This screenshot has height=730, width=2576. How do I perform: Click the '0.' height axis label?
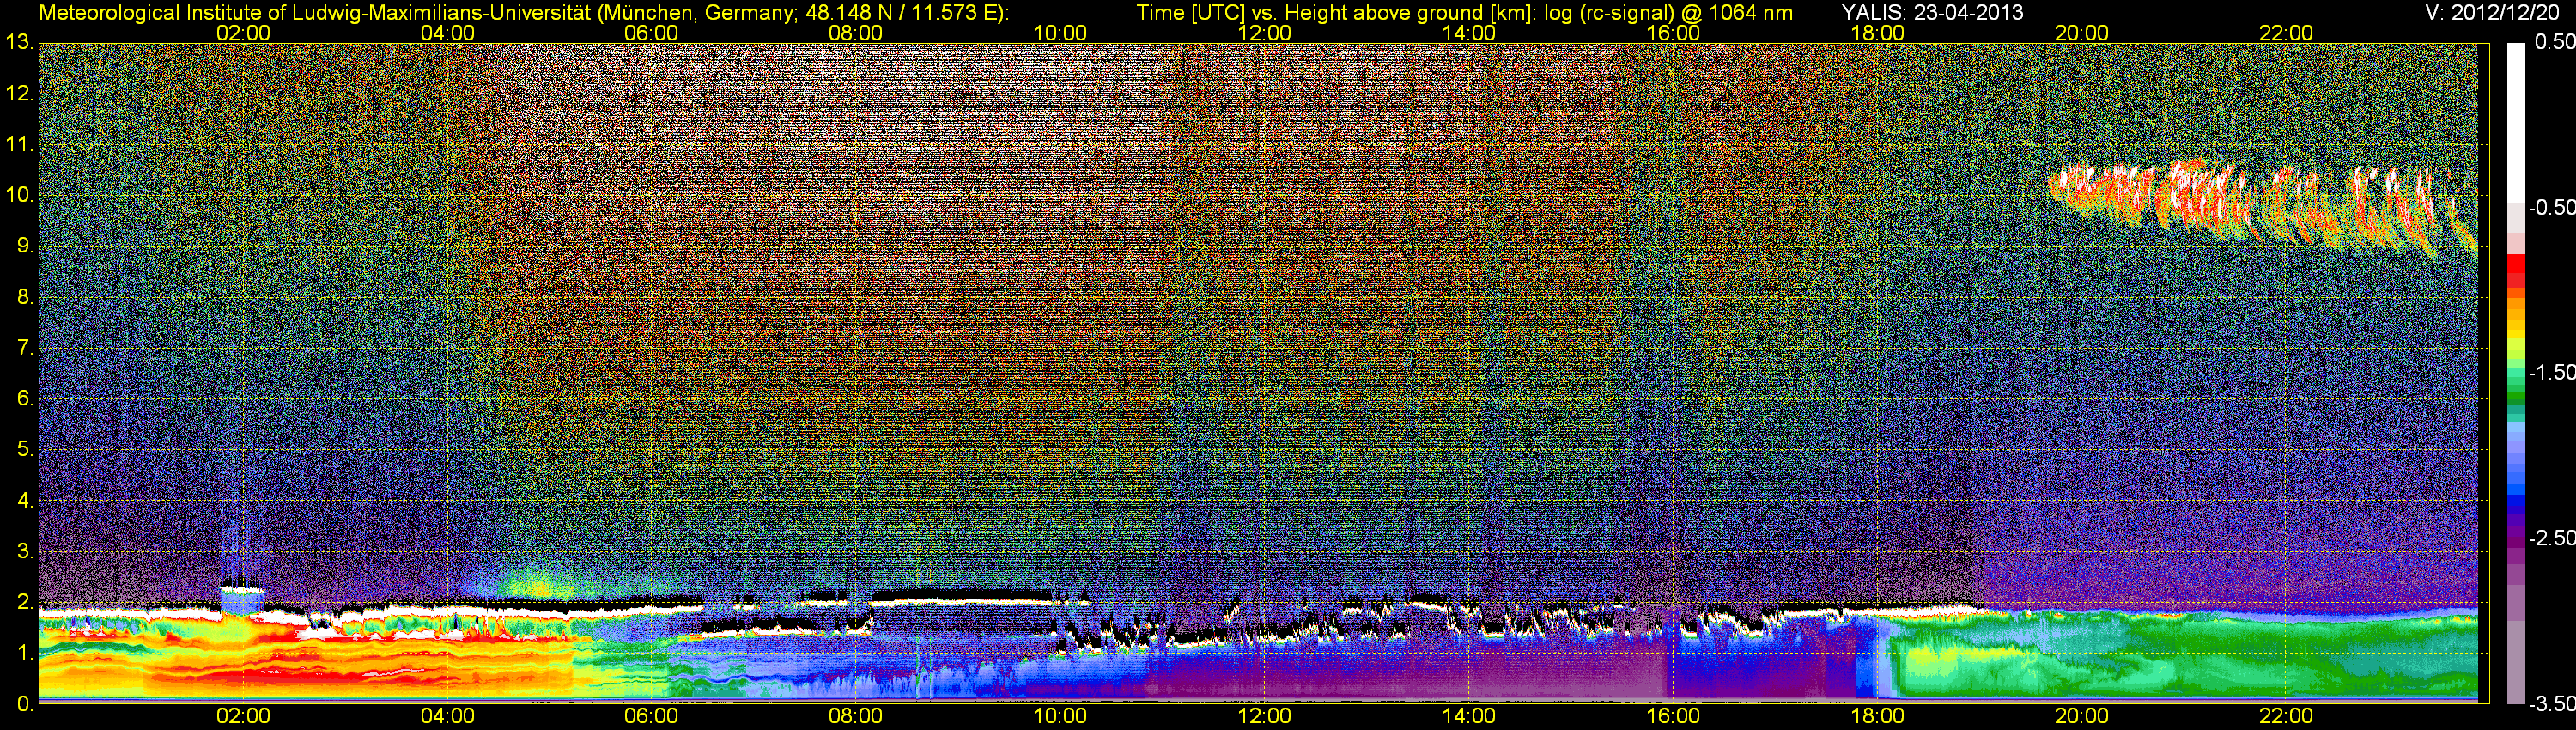pyautogui.click(x=24, y=704)
